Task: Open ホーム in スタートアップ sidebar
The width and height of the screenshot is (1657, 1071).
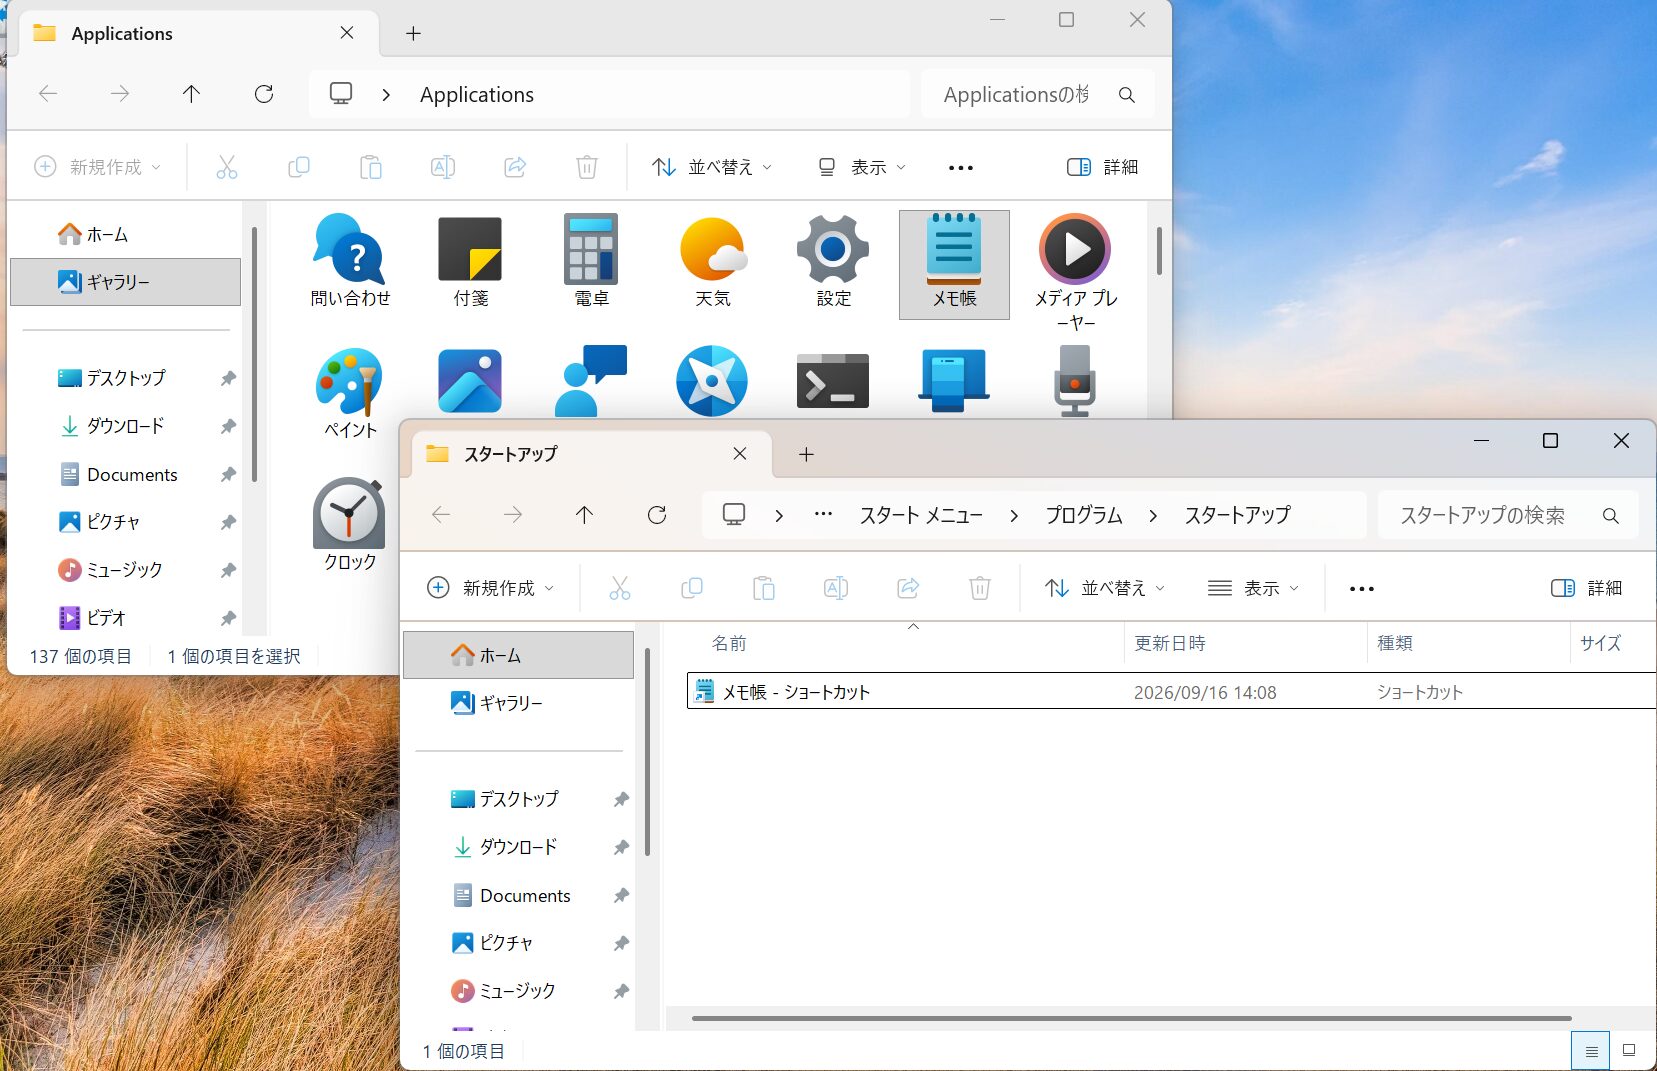Action: (518, 655)
